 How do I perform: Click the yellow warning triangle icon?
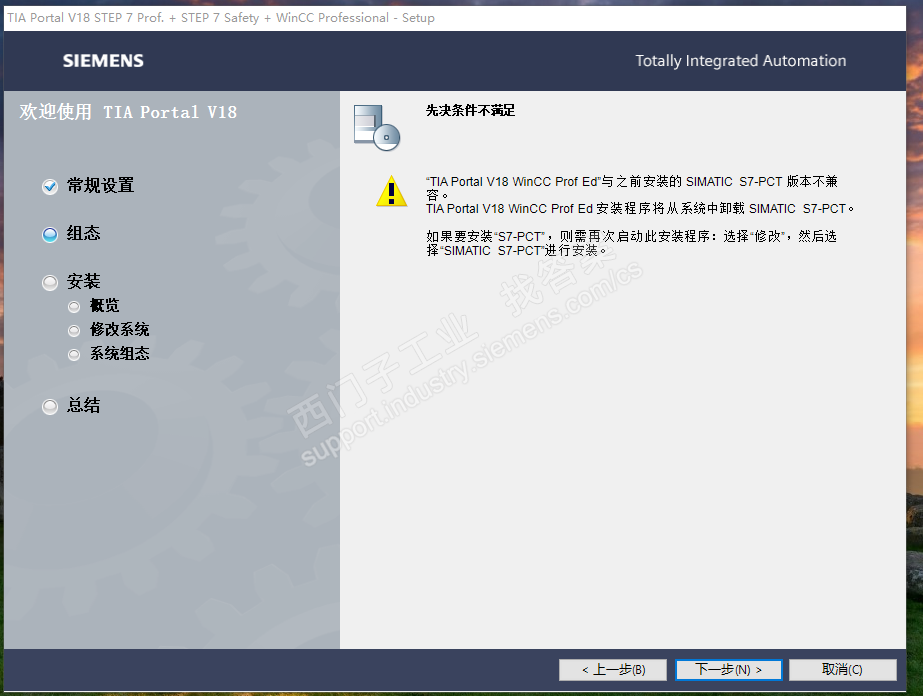391,191
